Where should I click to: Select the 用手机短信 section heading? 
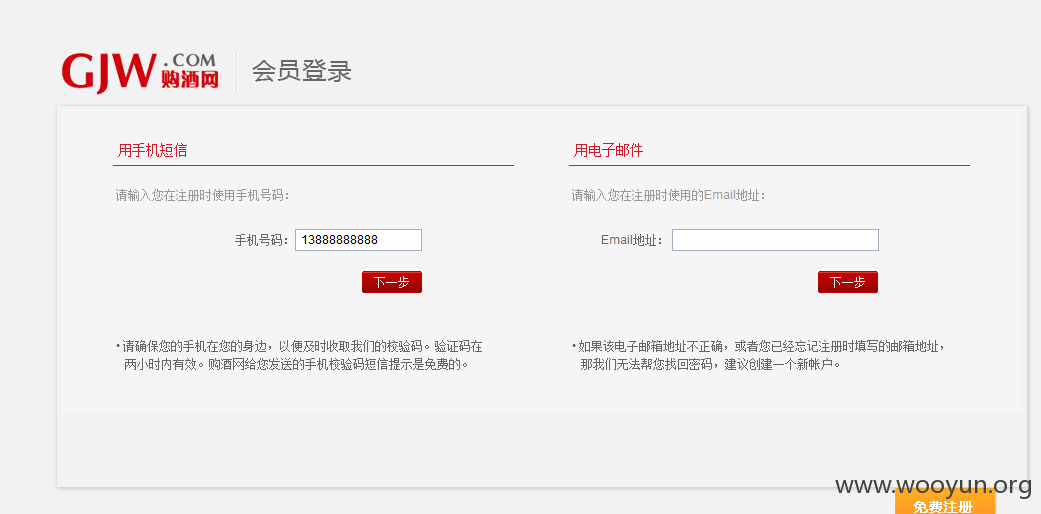[x=153, y=150]
